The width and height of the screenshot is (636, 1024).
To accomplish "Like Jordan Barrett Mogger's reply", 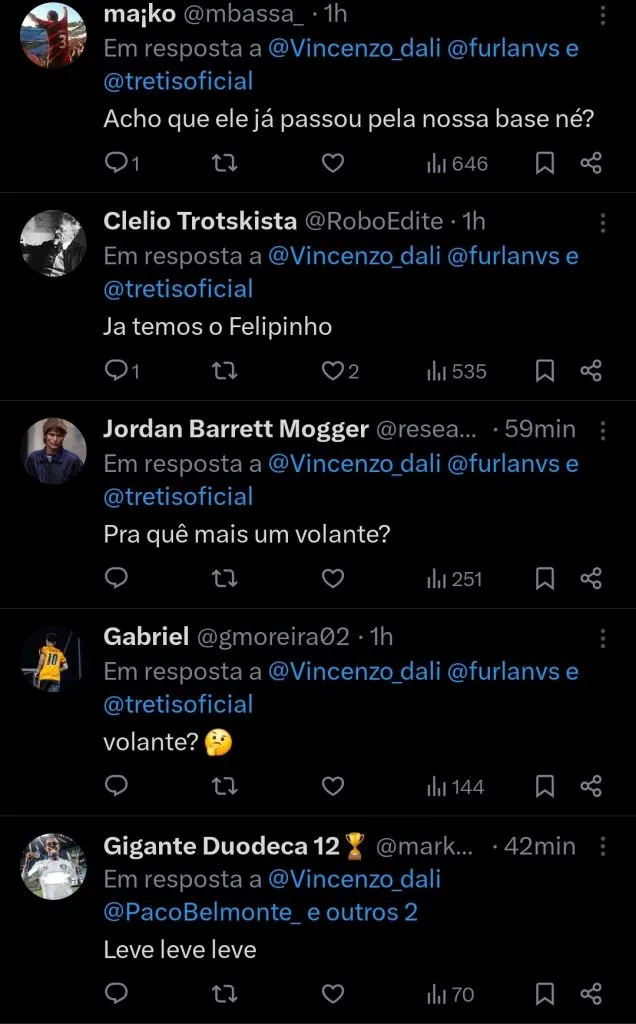I will click(x=332, y=578).
